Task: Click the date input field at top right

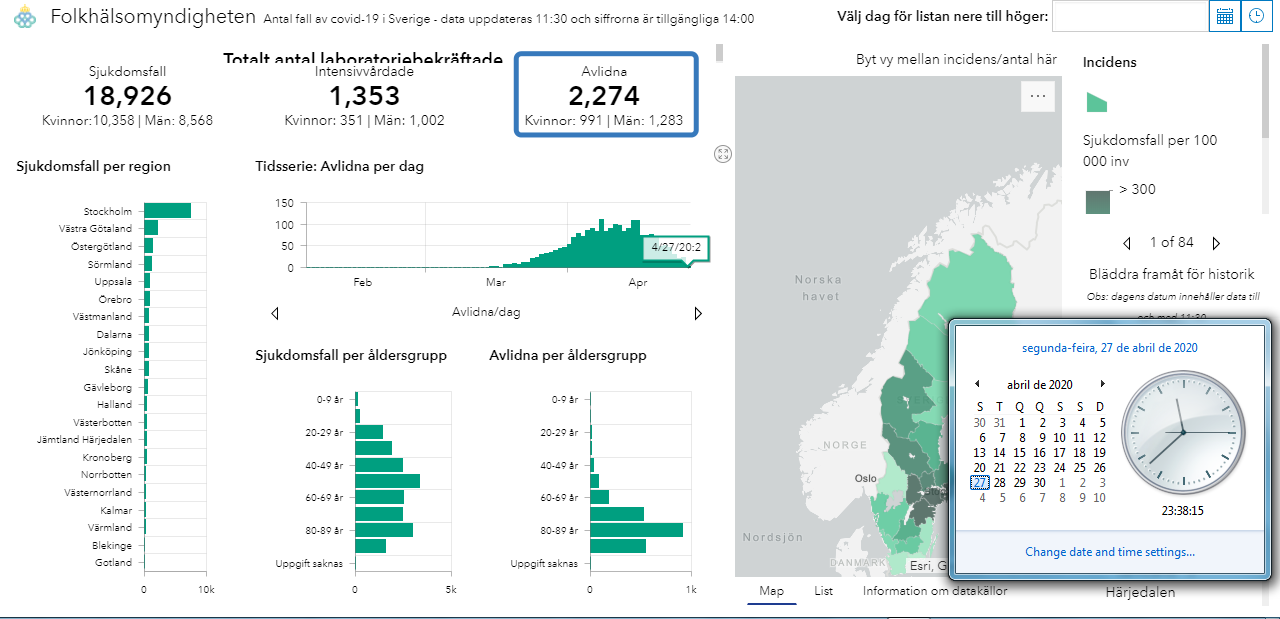Action: pos(1130,16)
